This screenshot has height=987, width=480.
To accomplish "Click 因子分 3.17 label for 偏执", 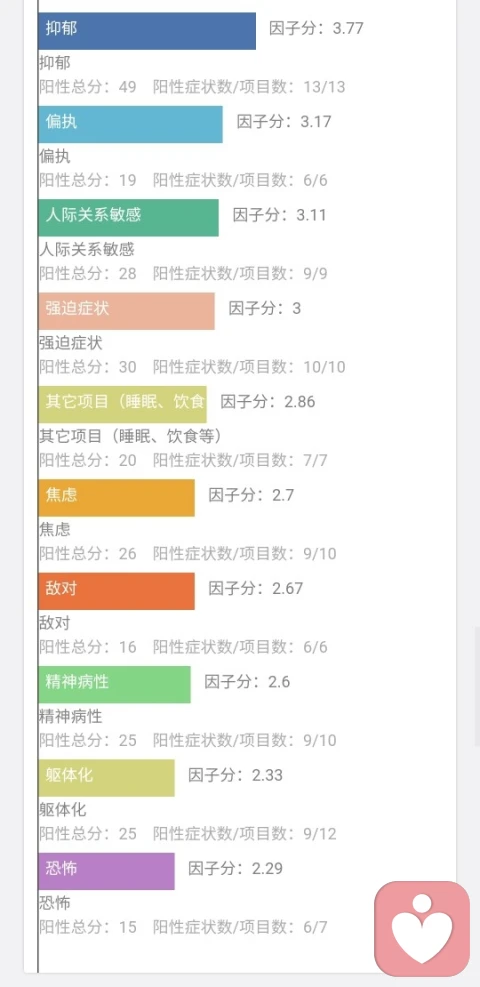I will point(284,121).
